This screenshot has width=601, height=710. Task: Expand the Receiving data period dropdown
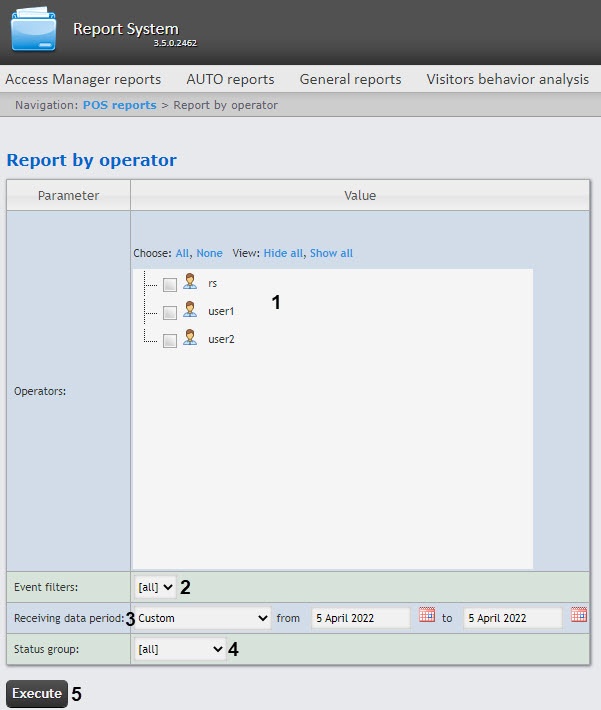(x=203, y=618)
